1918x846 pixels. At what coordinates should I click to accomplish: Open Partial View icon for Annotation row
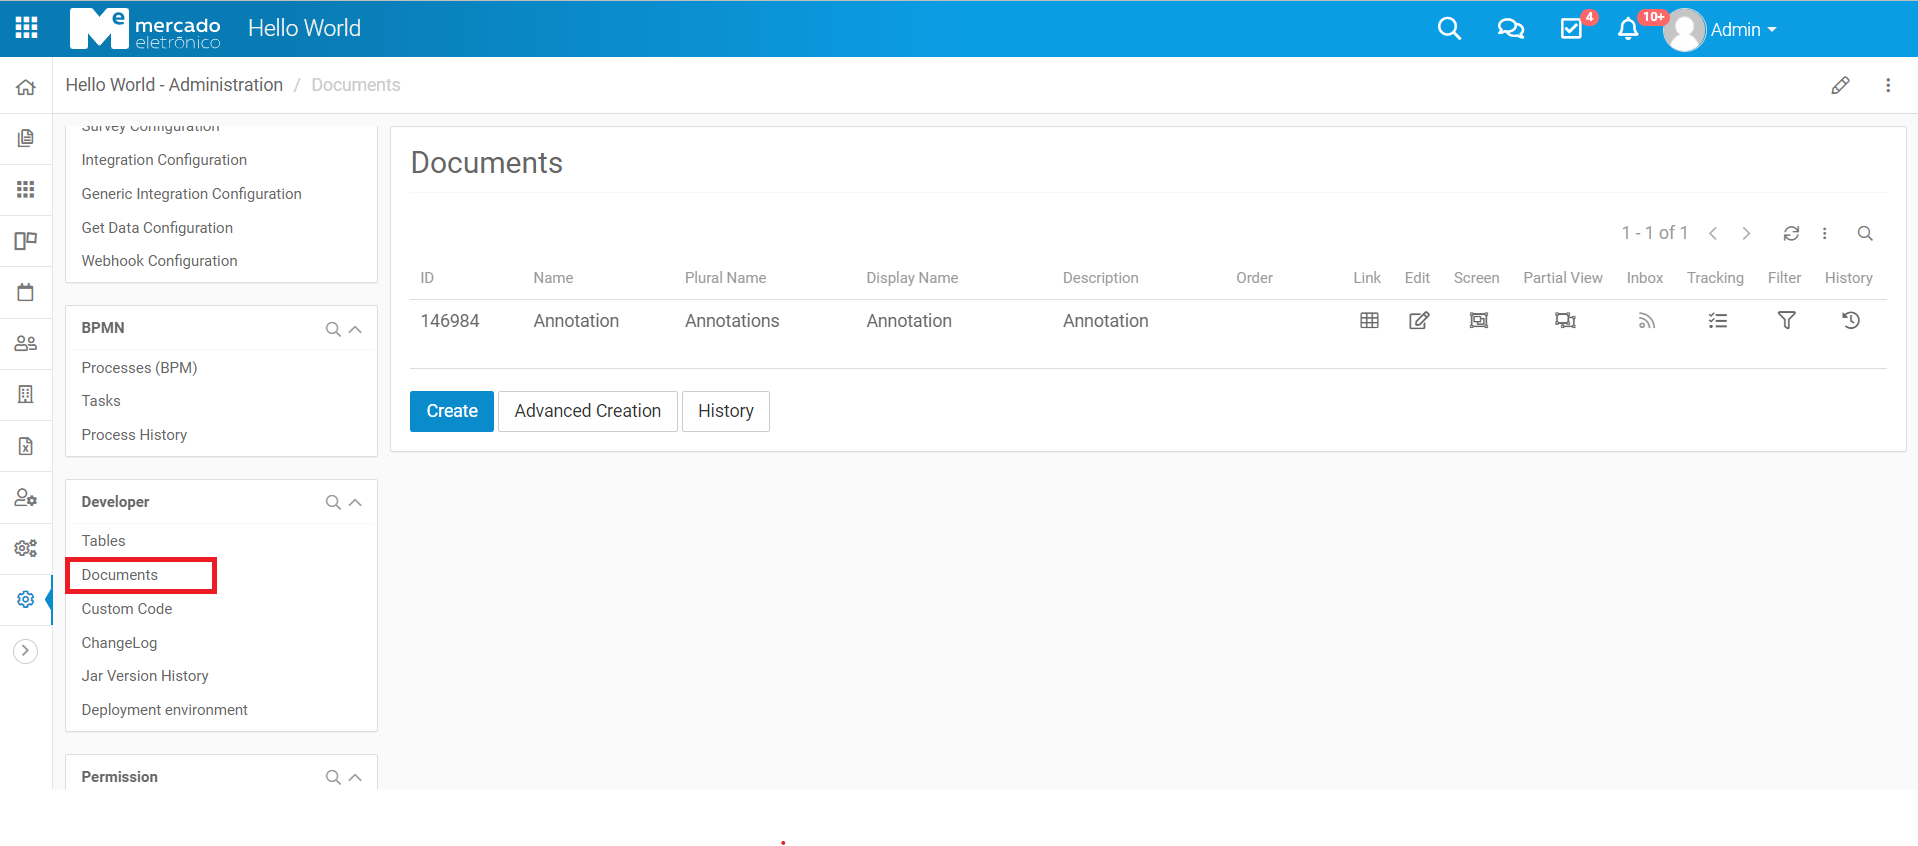pyautogui.click(x=1565, y=320)
